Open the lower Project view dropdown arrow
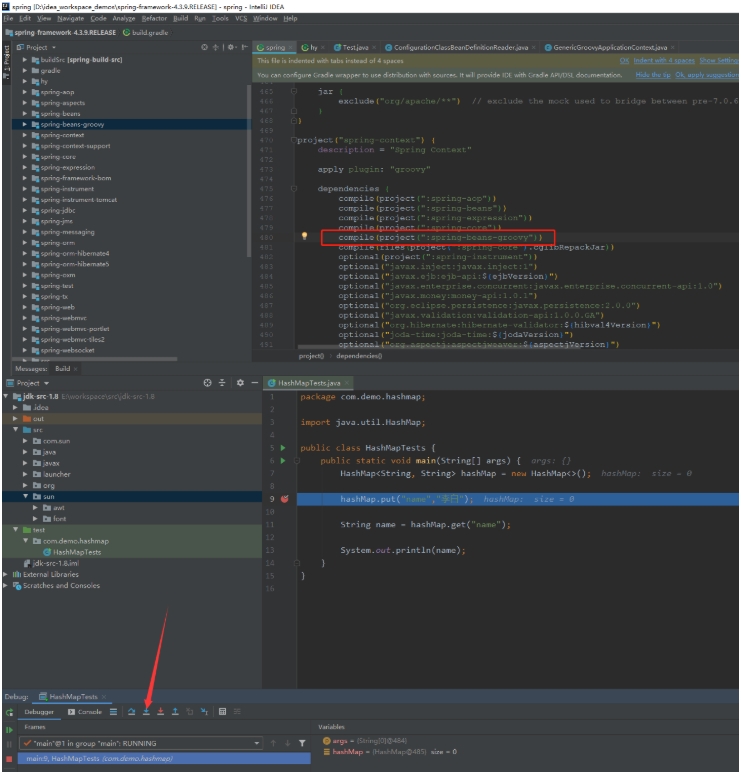The image size is (741, 772). click(x=47, y=383)
